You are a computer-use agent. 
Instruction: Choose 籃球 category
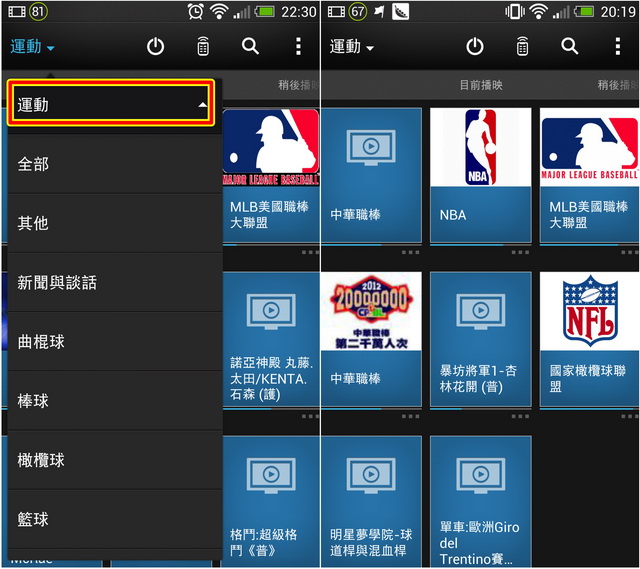click(x=115, y=519)
